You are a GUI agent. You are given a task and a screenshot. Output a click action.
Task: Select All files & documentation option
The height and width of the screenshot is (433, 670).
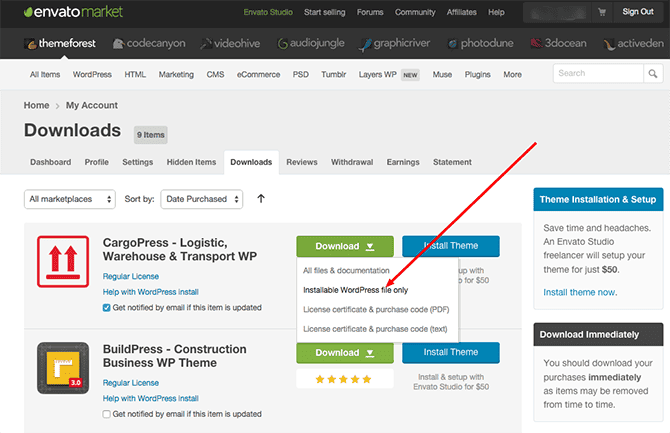[346, 271]
